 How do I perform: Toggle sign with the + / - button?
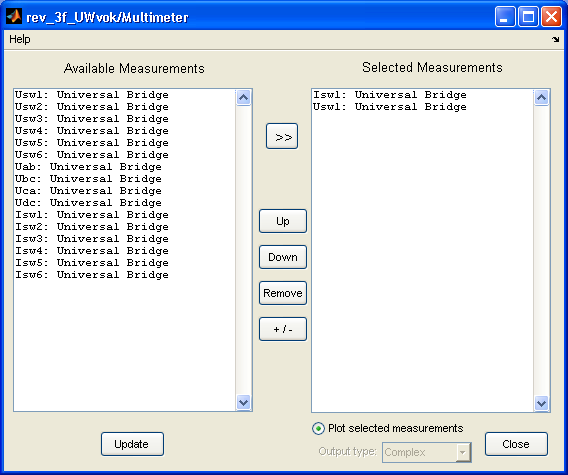[283, 329]
